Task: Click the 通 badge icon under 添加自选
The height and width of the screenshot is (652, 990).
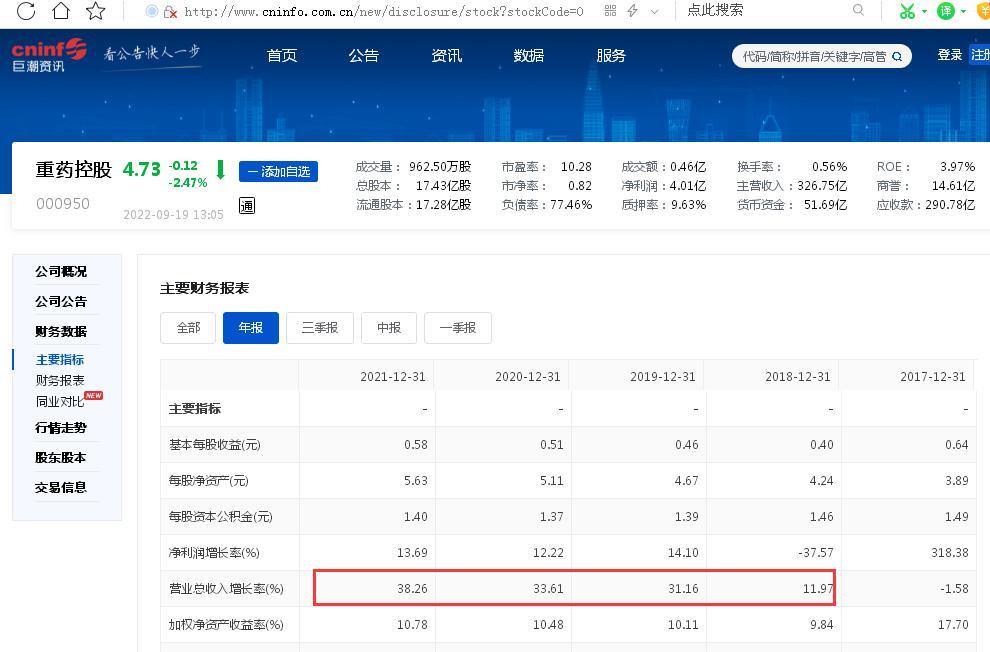Action: [x=247, y=206]
